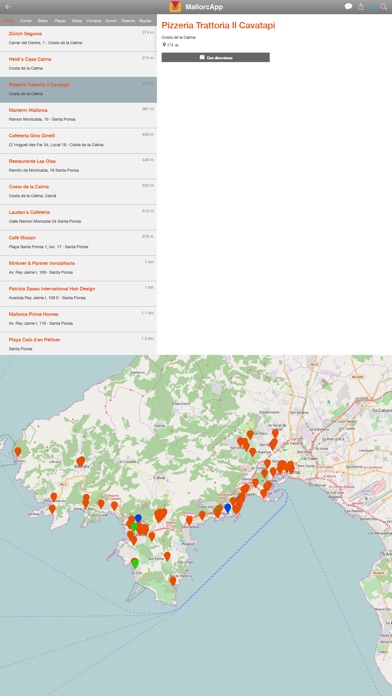Open Zürich Seguros list entry
This screenshot has height=696, width=392.
click(78, 39)
